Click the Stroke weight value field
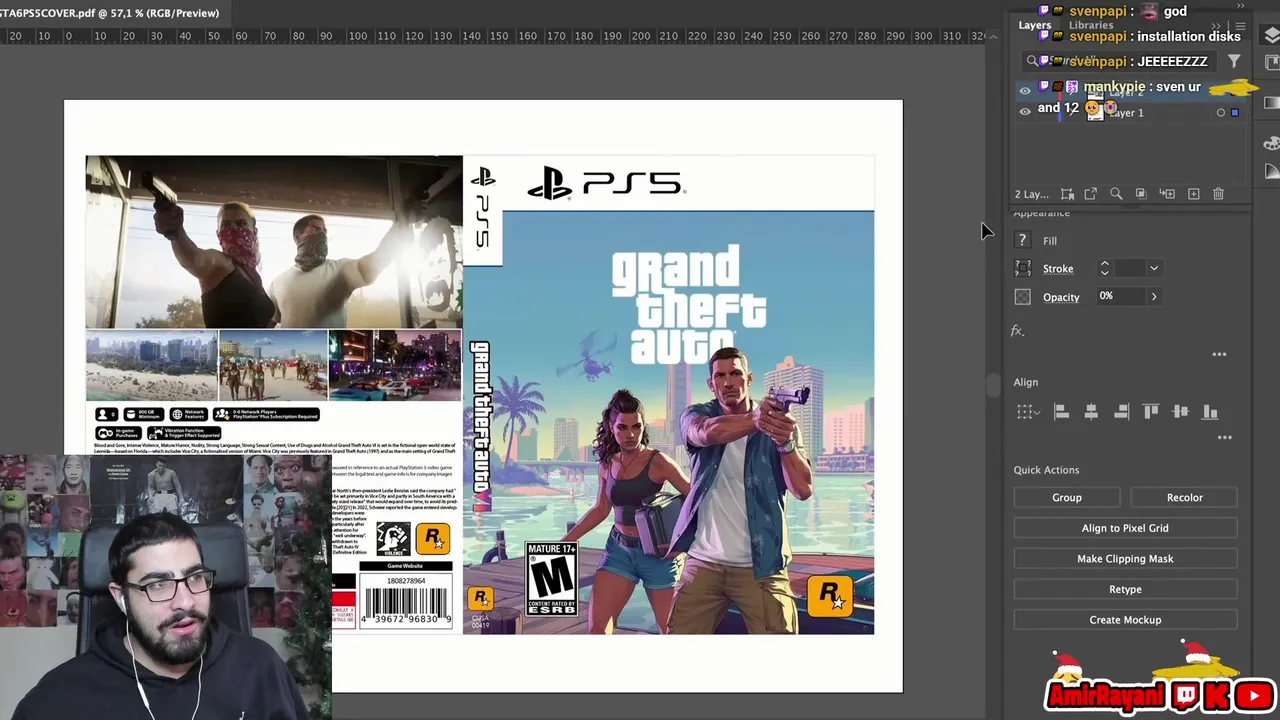The image size is (1280, 720). (x=1130, y=268)
